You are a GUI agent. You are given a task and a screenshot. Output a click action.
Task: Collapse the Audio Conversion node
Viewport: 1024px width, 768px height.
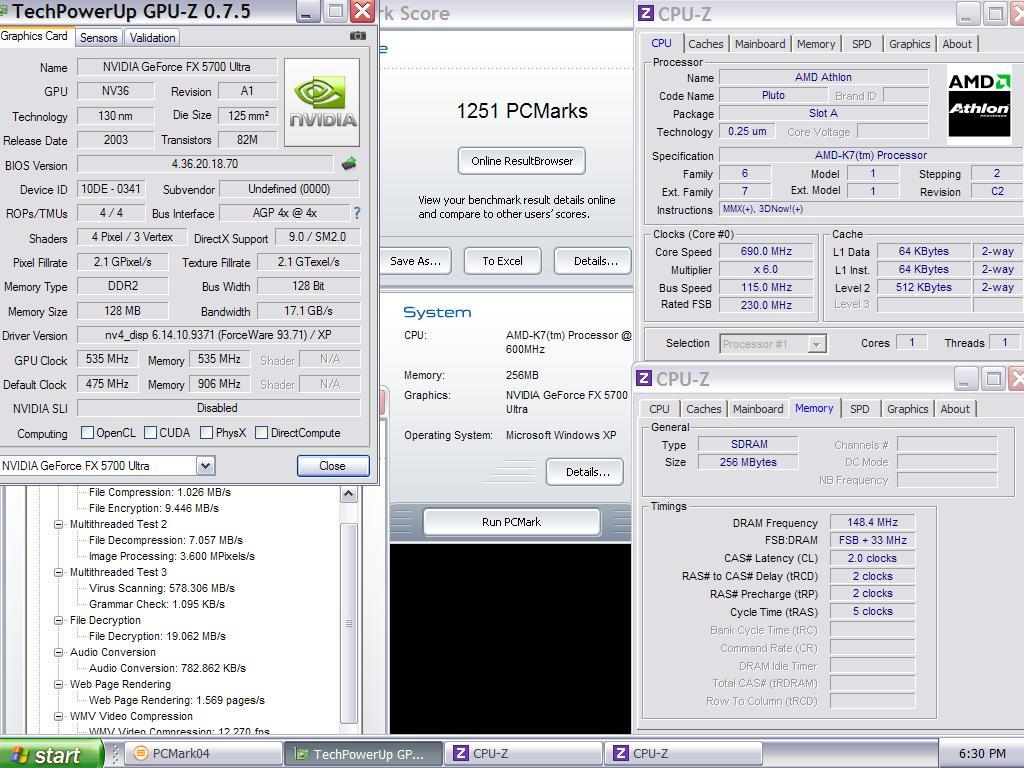click(58, 652)
